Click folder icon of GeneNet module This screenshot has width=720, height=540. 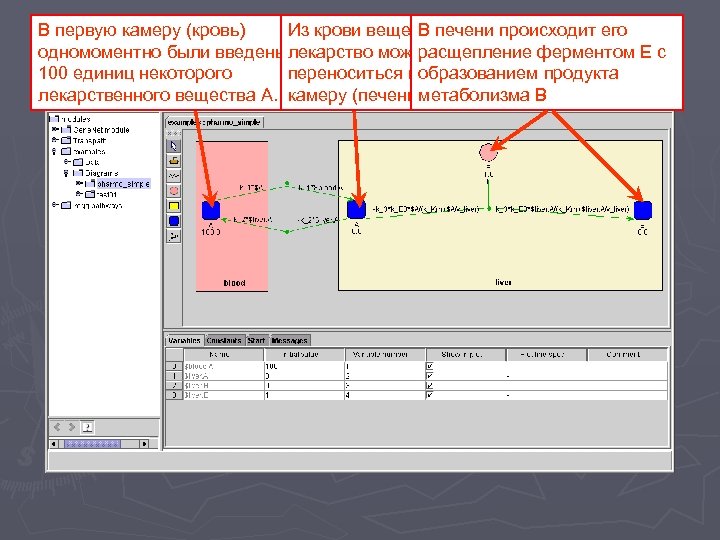(66, 130)
